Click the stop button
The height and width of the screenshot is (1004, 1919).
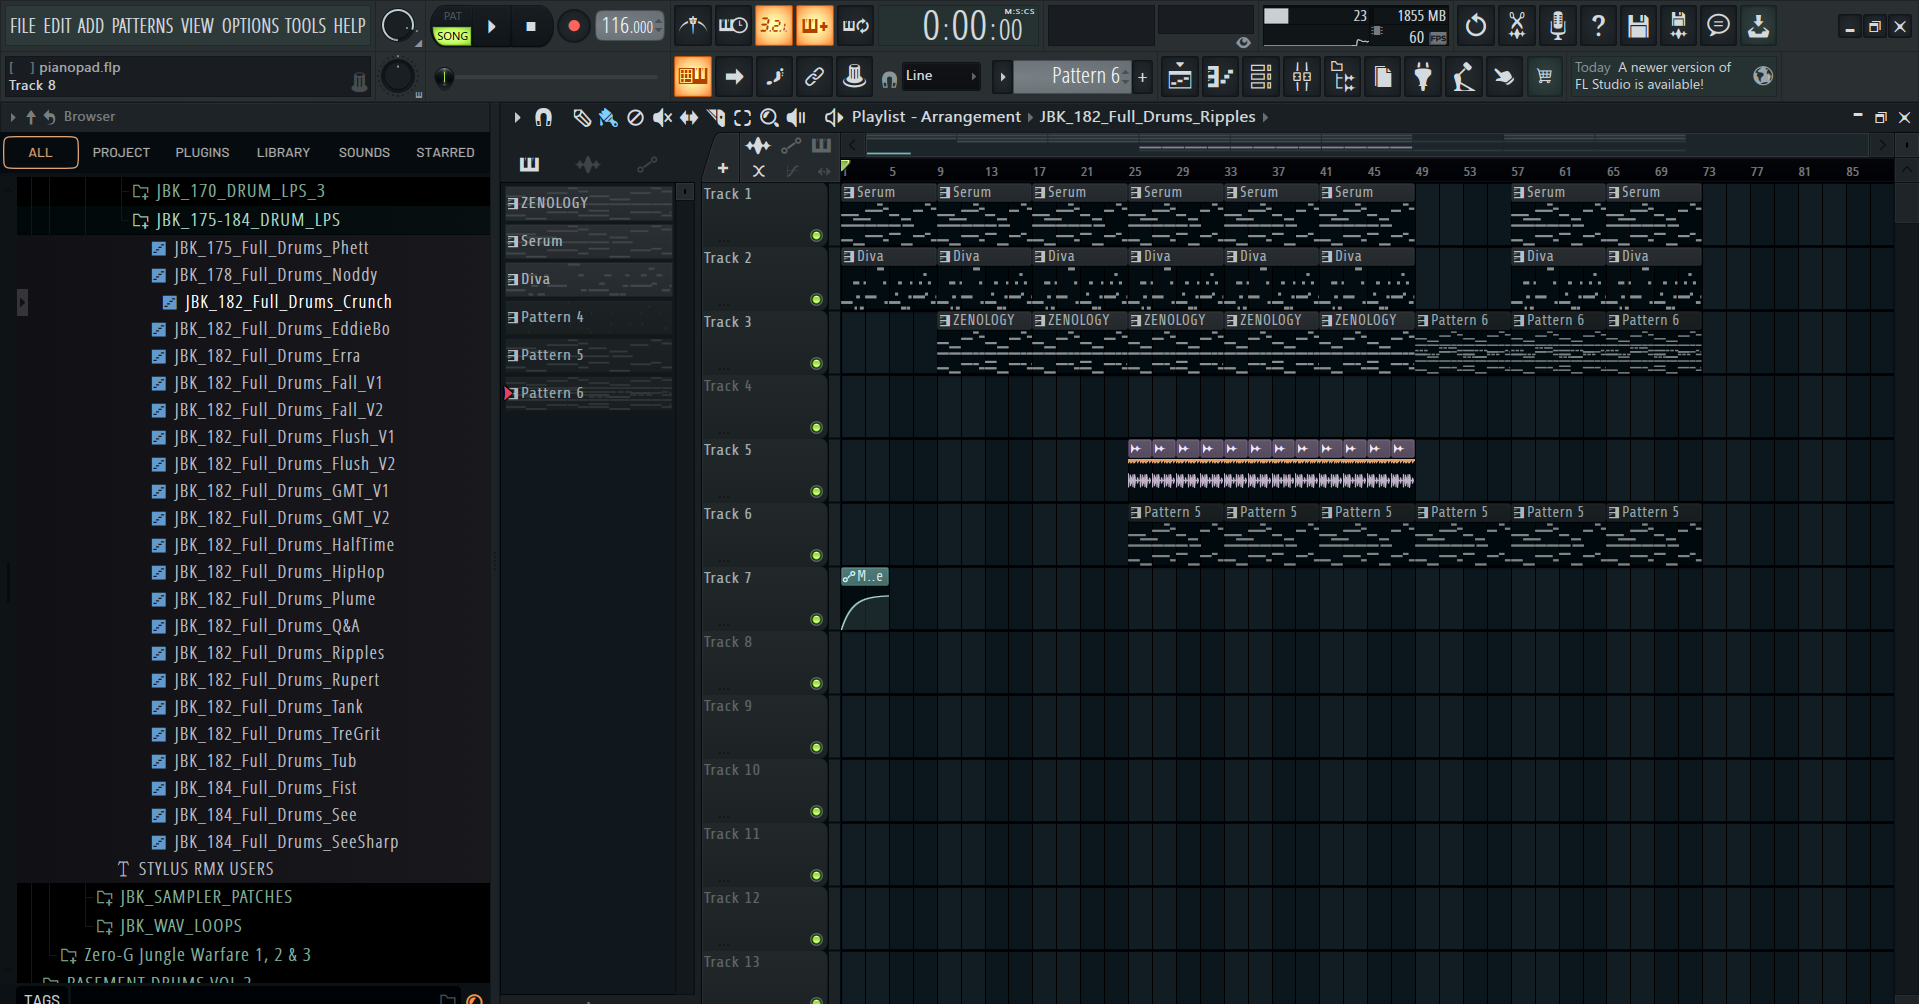point(531,27)
